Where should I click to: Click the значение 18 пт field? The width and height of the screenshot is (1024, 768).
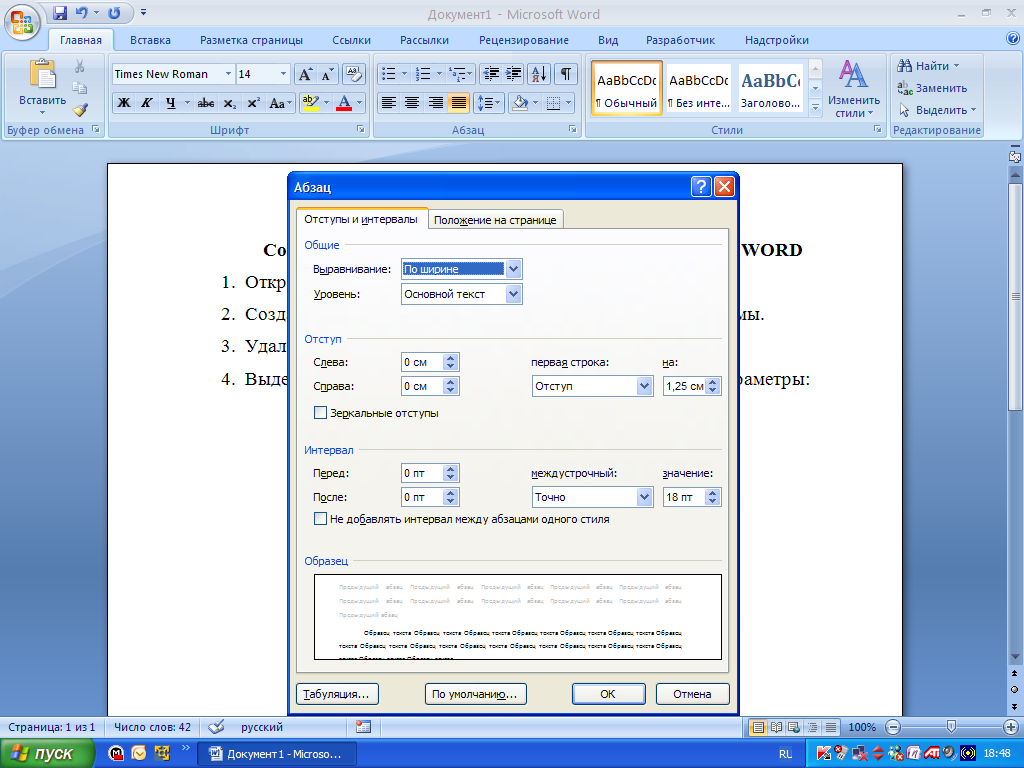coord(684,497)
